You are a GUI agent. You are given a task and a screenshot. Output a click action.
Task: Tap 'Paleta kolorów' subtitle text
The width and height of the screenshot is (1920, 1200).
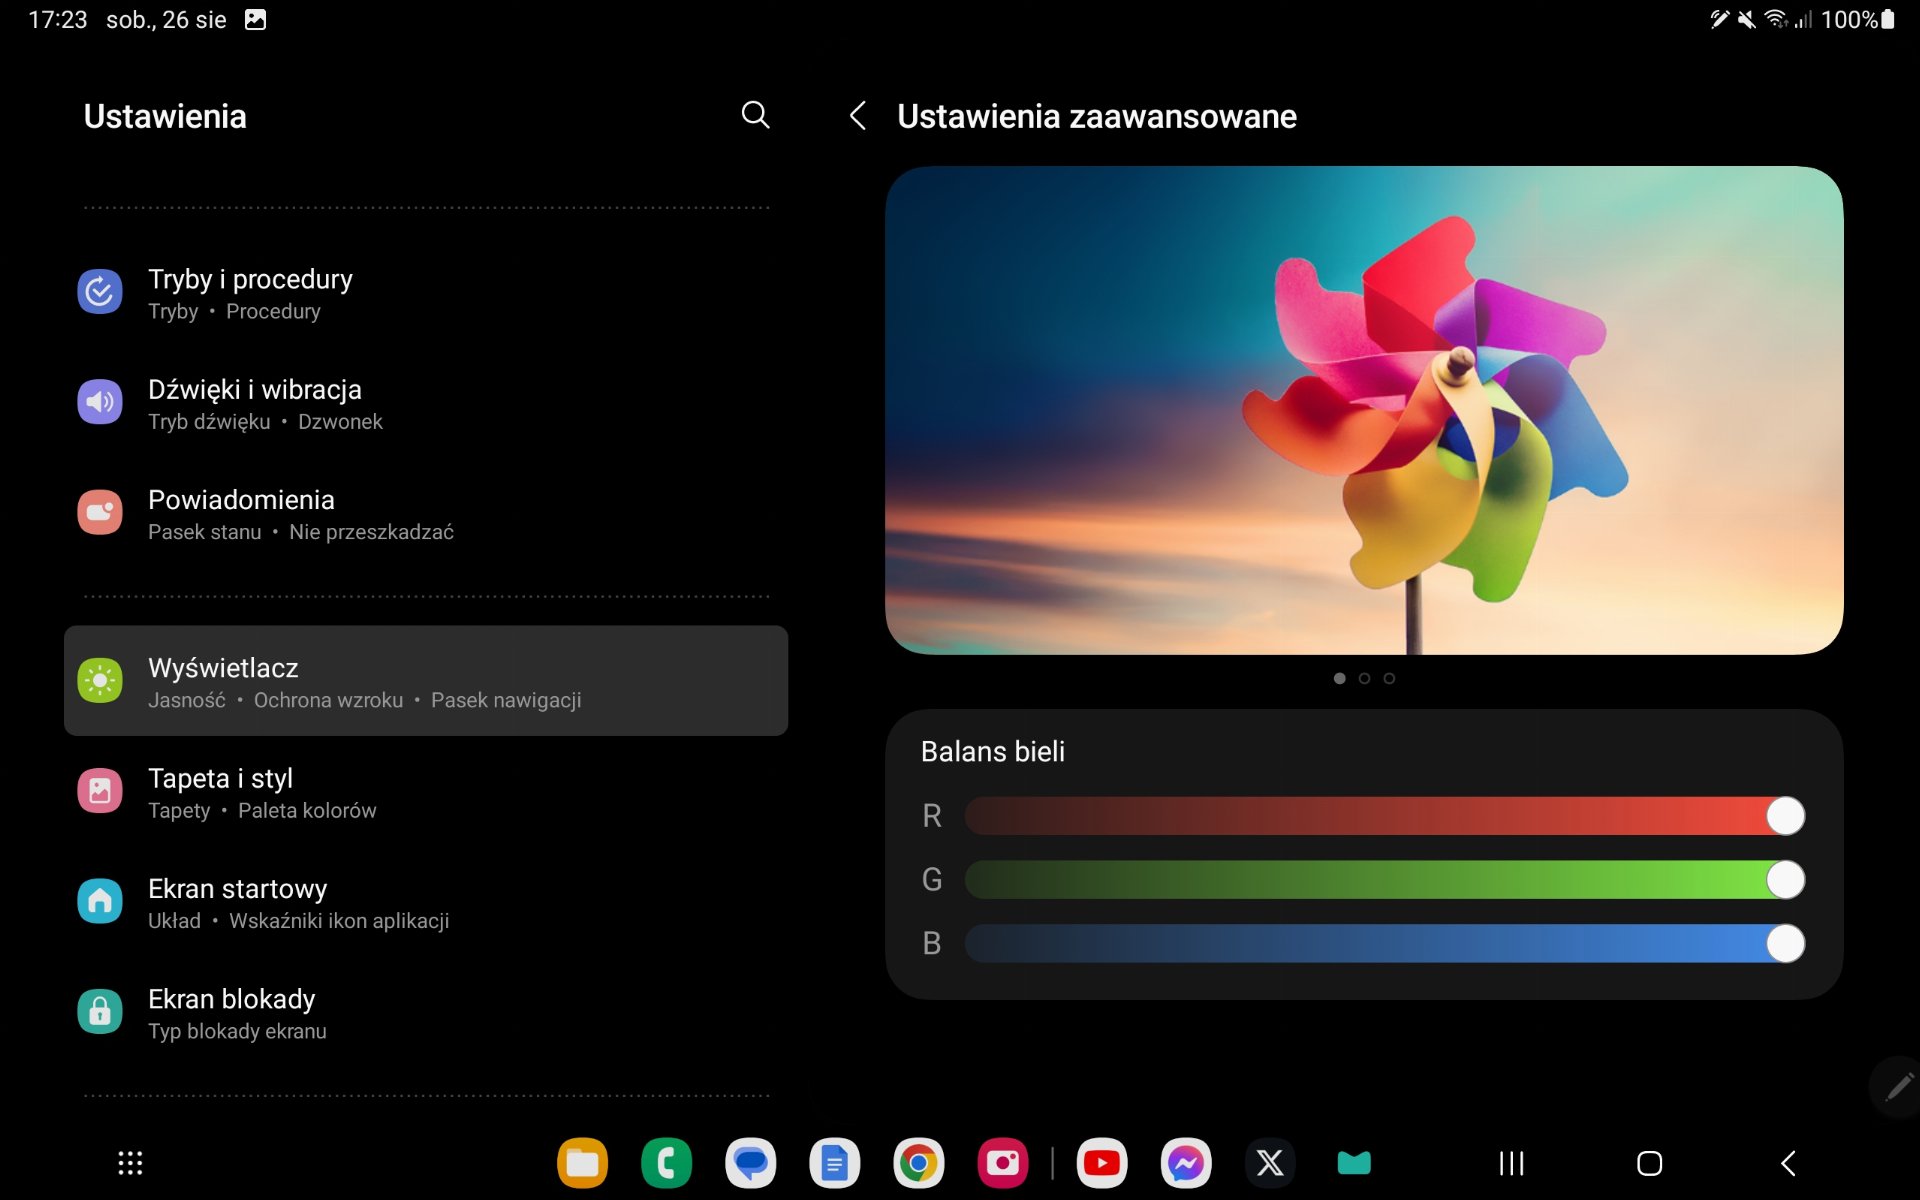[307, 811]
